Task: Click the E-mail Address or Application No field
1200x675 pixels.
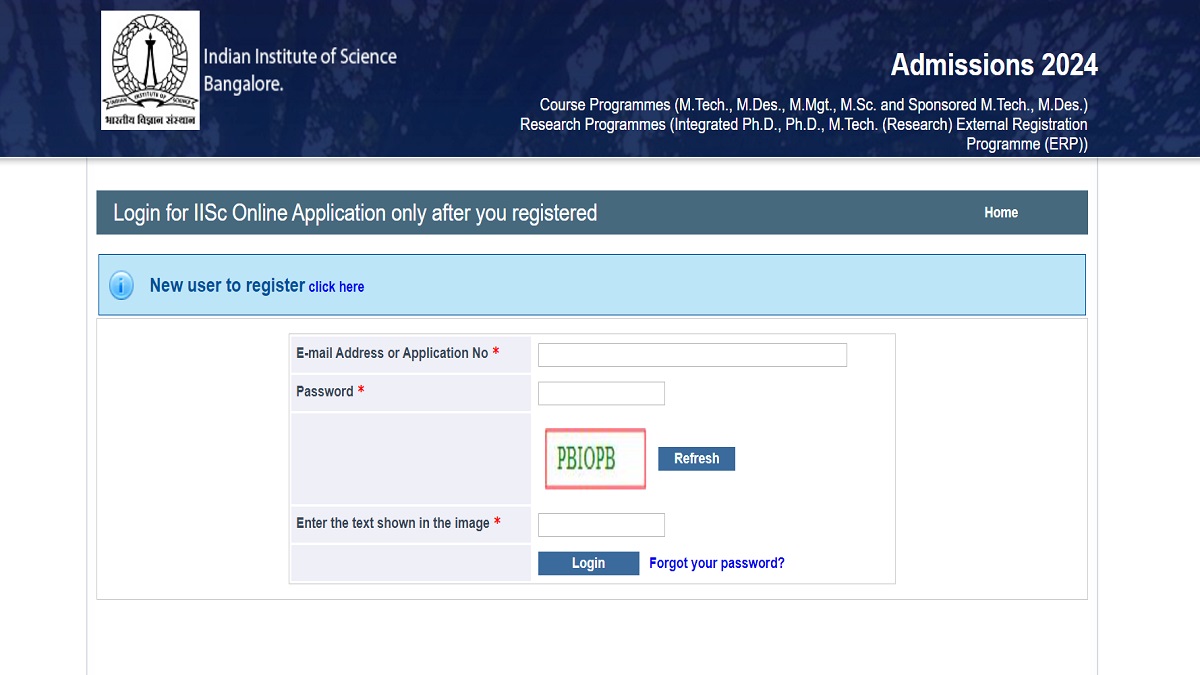Action: tap(691, 354)
